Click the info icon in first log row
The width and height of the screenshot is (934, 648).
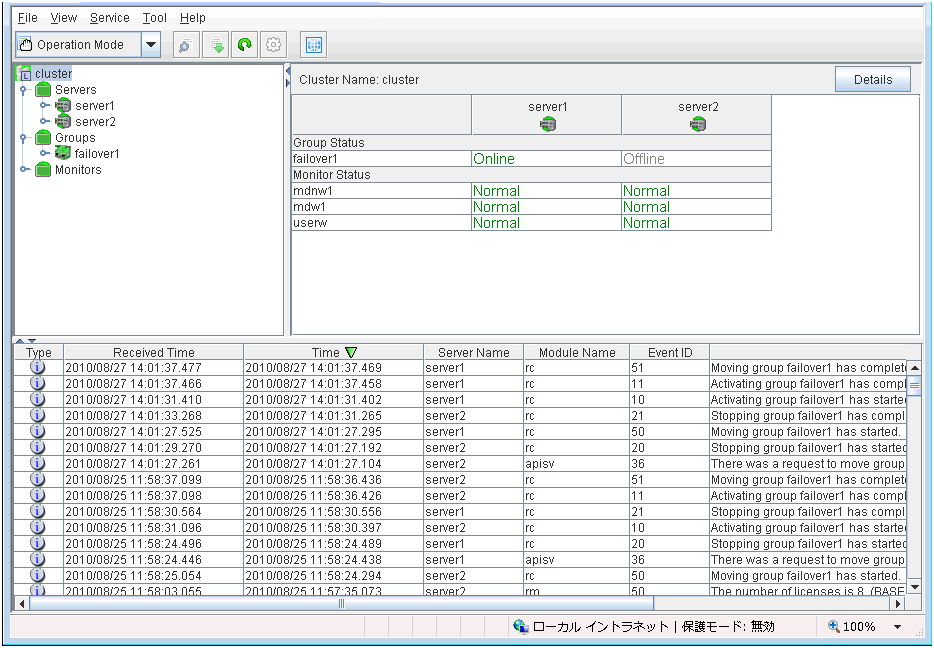[38, 368]
